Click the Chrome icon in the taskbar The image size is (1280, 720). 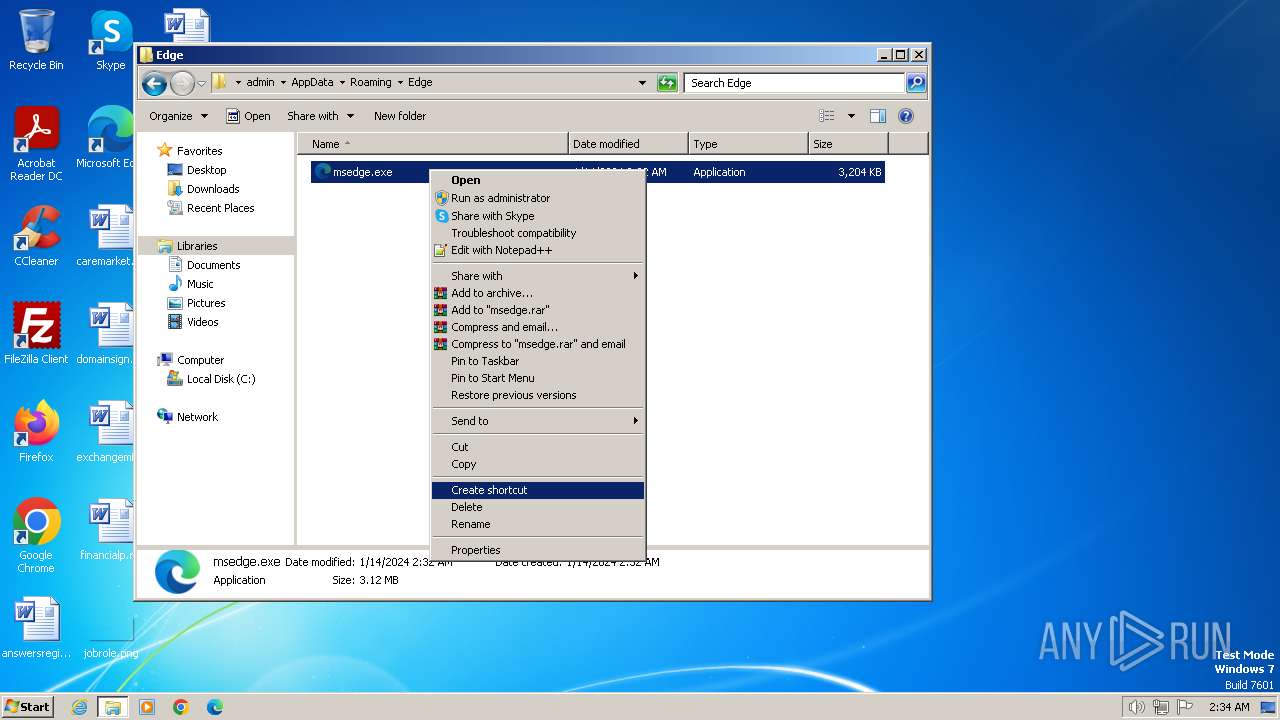click(181, 707)
